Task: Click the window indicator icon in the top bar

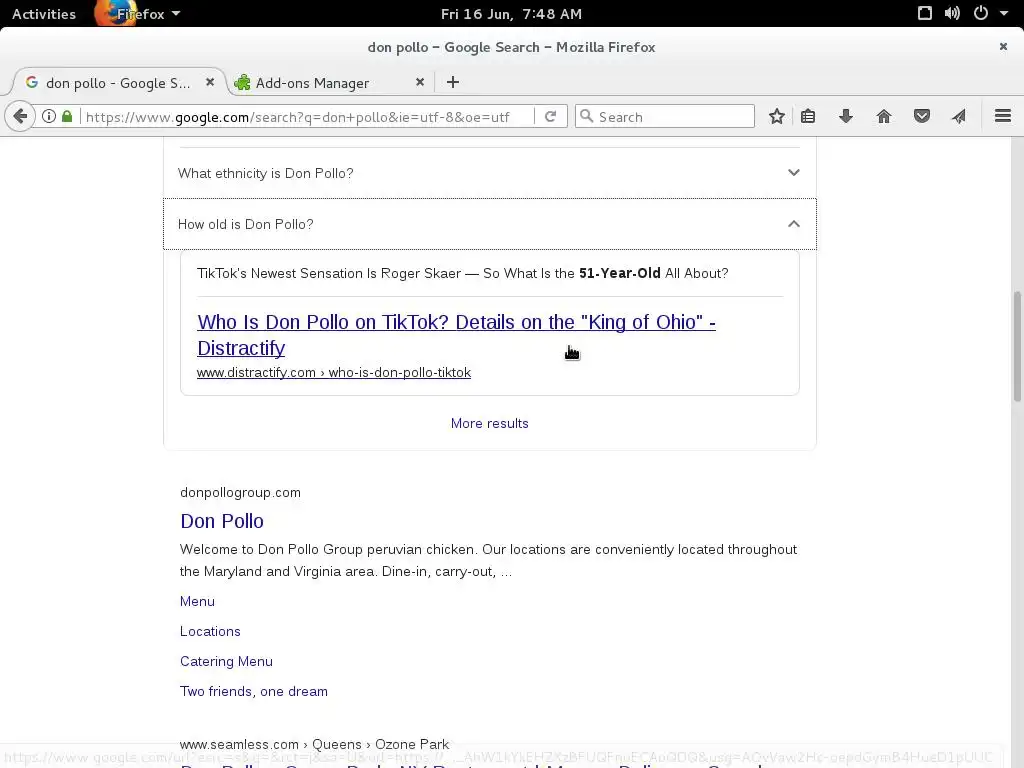Action: (x=925, y=13)
